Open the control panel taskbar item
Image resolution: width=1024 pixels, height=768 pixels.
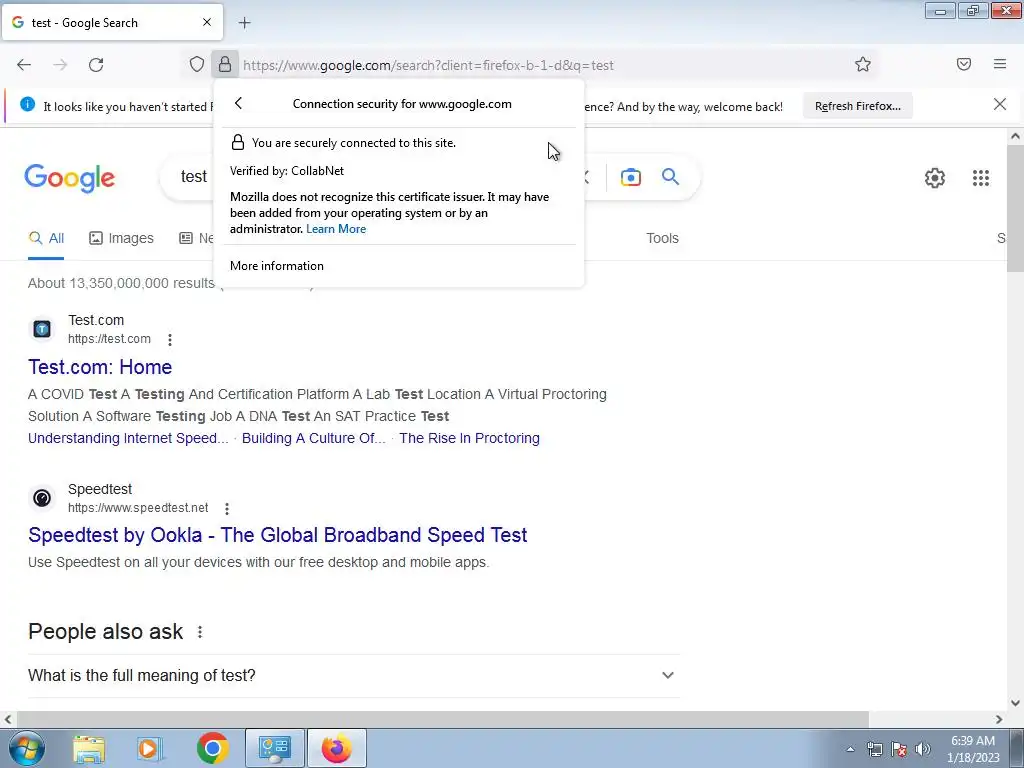pyautogui.click(x=274, y=748)
